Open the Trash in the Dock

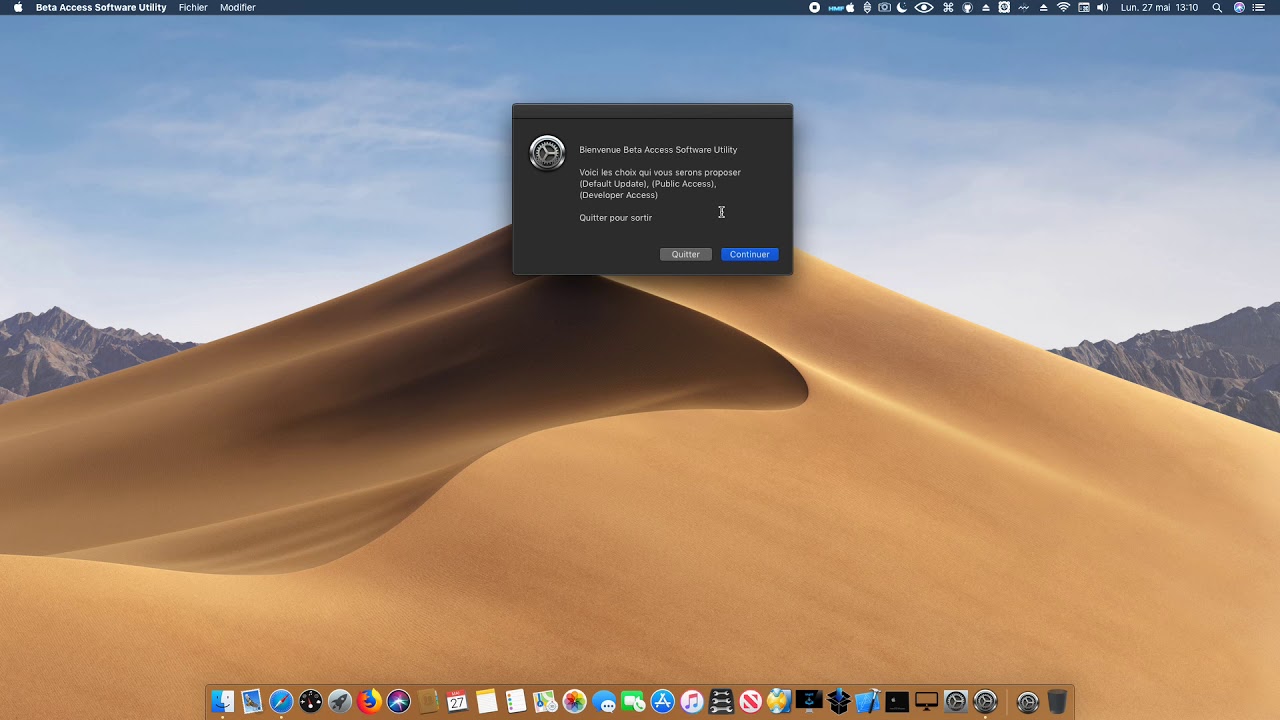(1057, 702)
